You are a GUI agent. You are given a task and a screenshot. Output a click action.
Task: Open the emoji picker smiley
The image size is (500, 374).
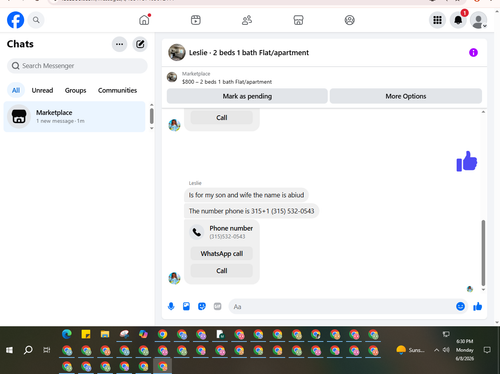460,306
